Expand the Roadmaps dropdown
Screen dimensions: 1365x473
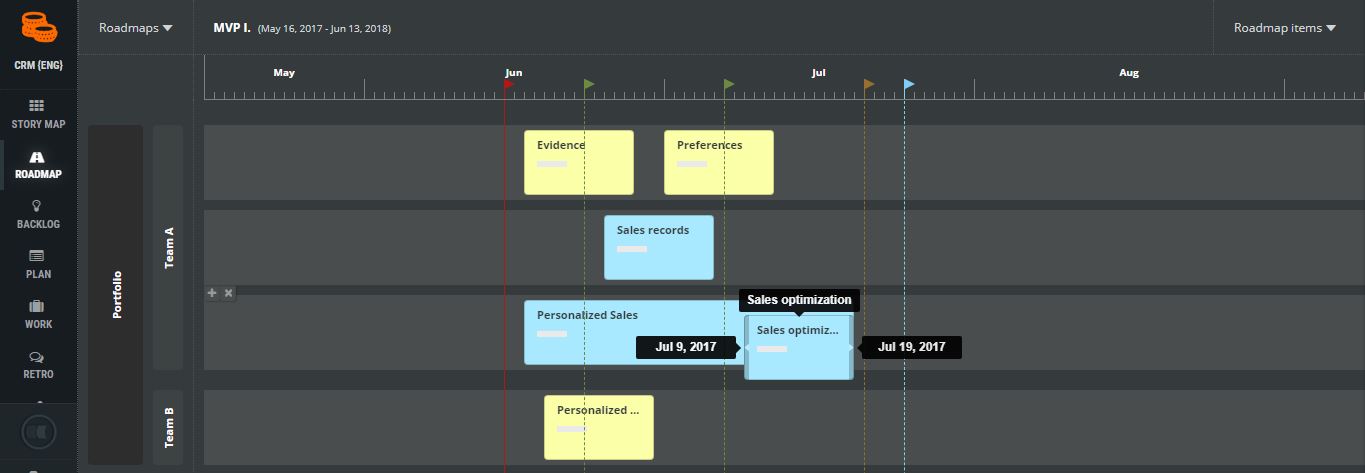[136, 28]
